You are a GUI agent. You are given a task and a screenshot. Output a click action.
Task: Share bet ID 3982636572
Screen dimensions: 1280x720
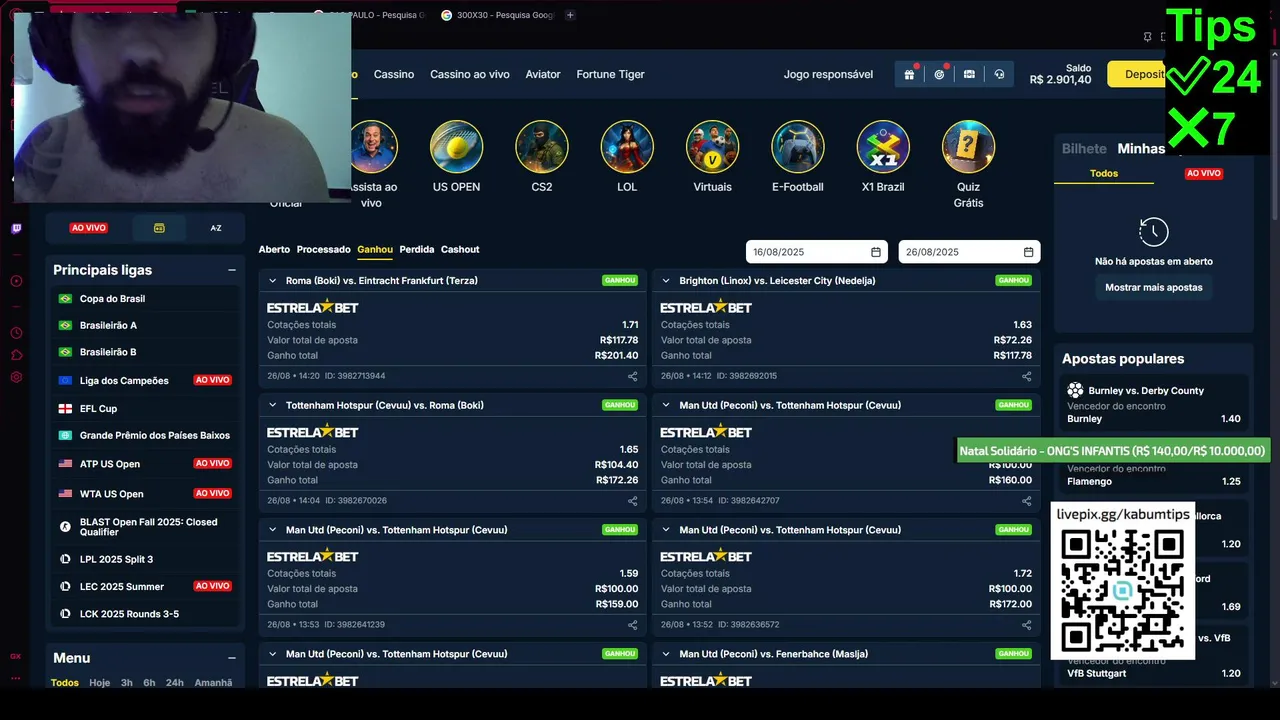tap(1026, 624)
